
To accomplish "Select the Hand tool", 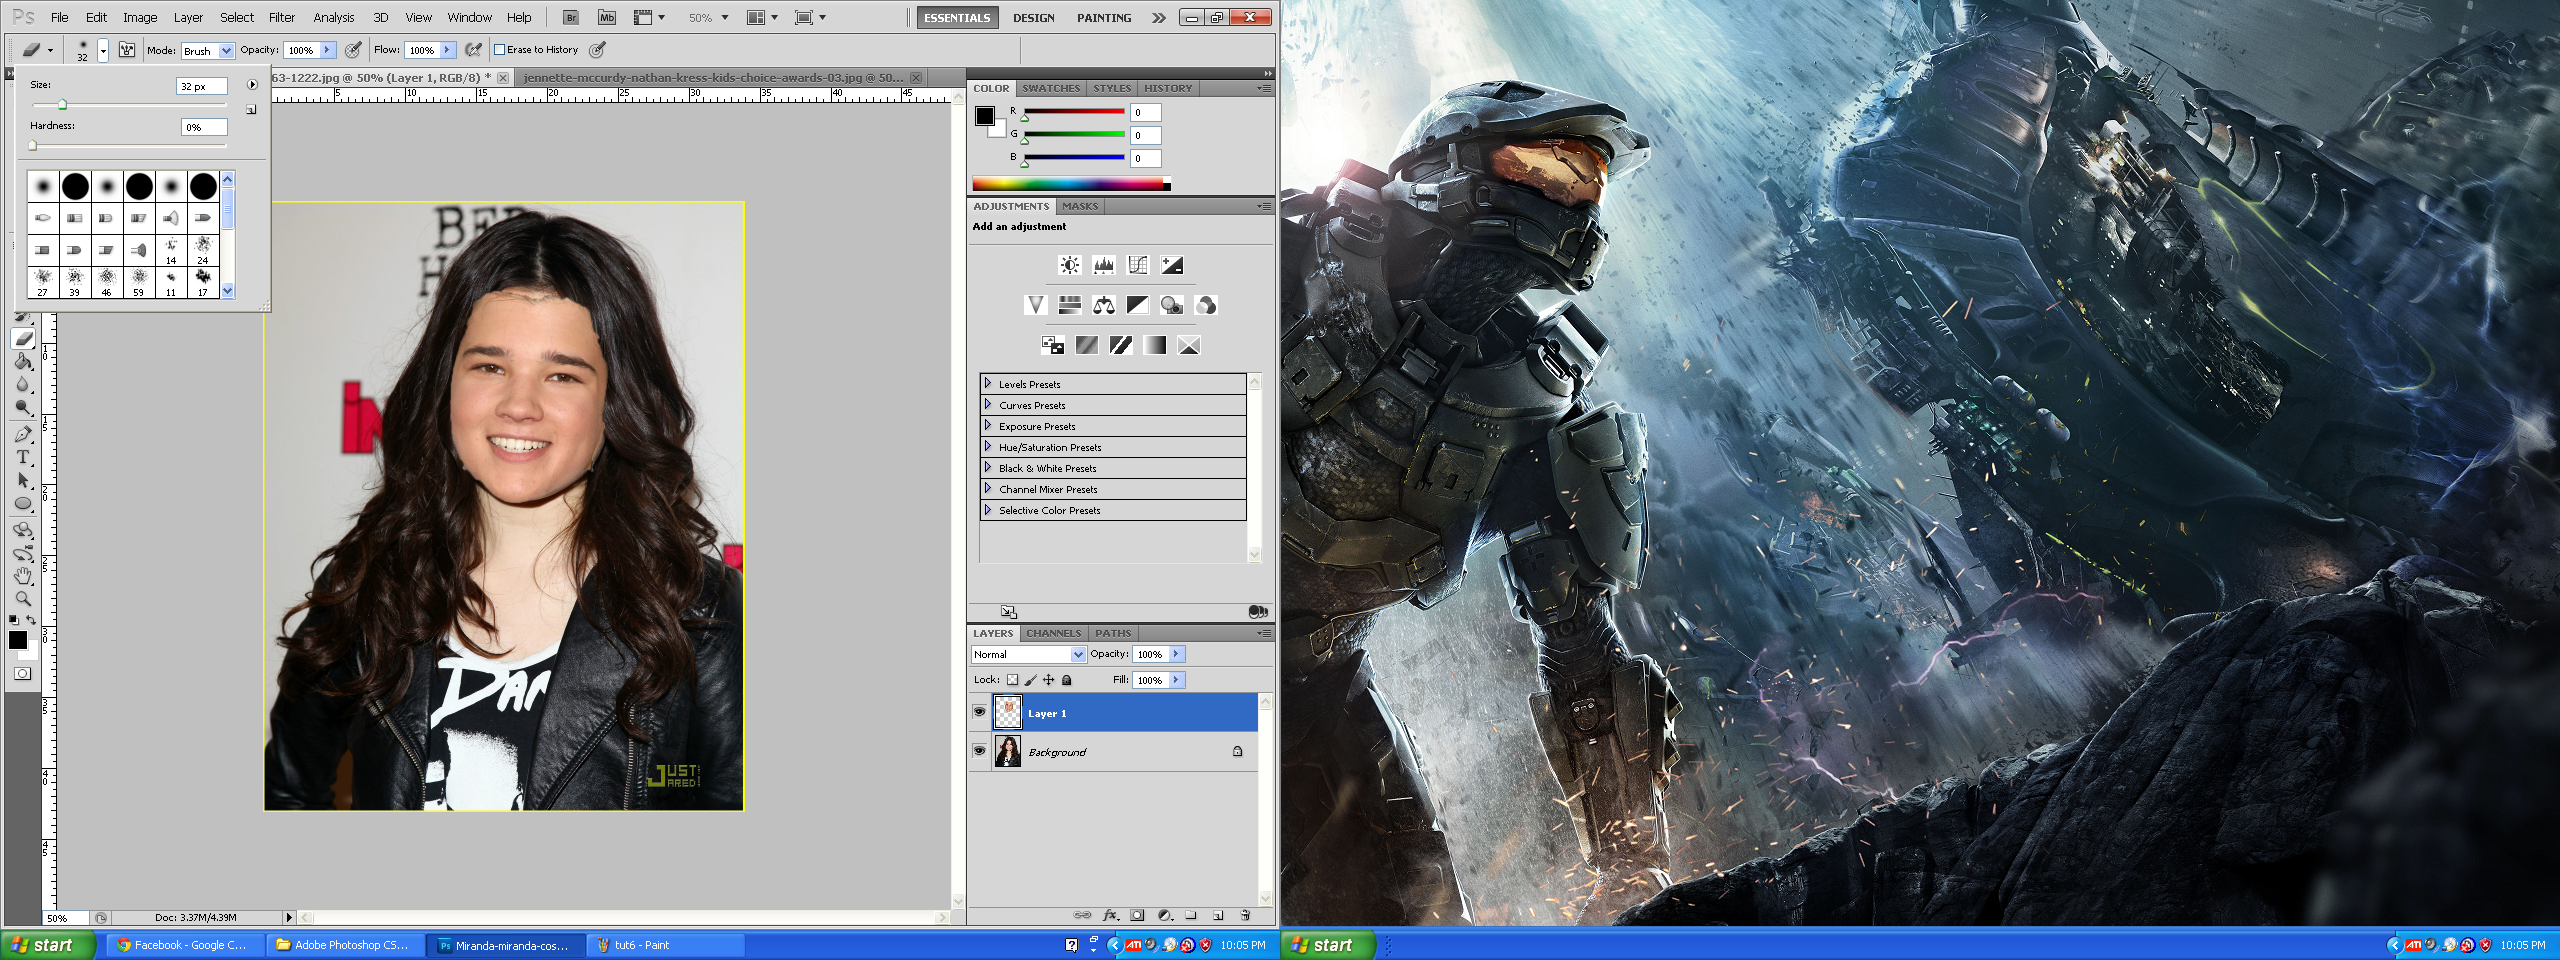I will (x=23, y=576).
